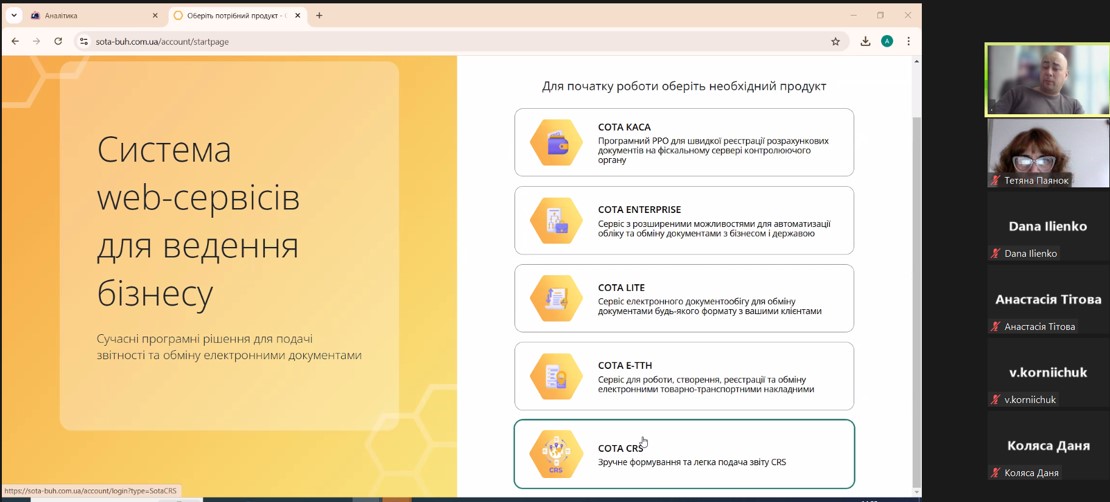Minimize the browser window
This screenshot has width=1110, height=502.
854,15
